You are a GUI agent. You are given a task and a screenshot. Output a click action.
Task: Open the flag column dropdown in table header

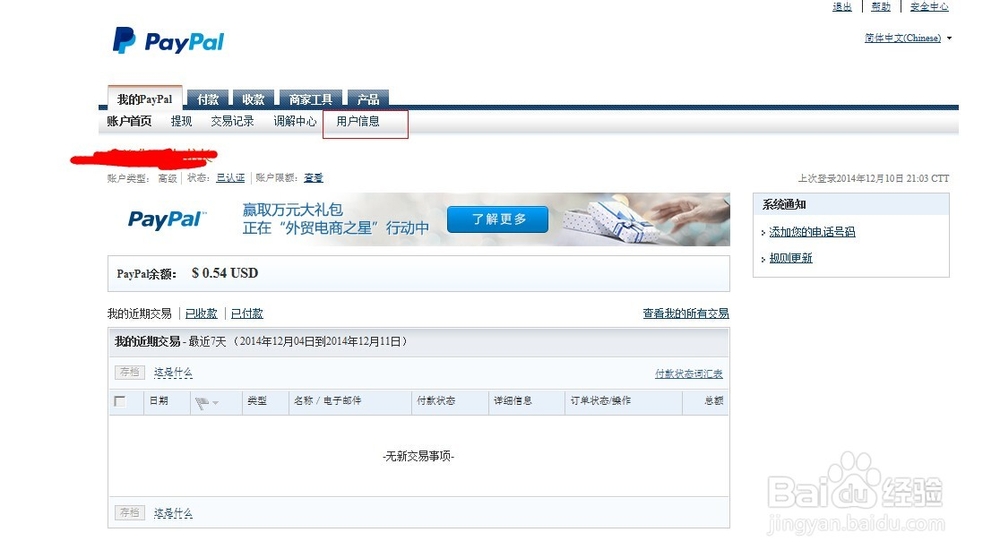(x=207, y=402)
